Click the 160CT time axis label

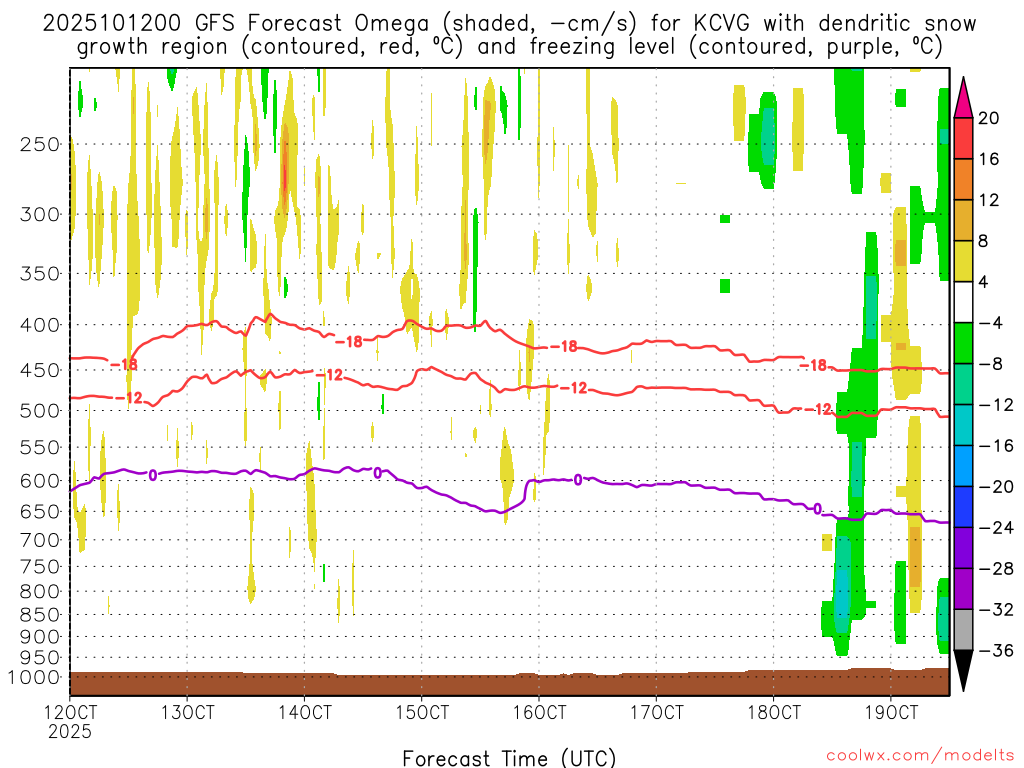[x=539, y=712]
